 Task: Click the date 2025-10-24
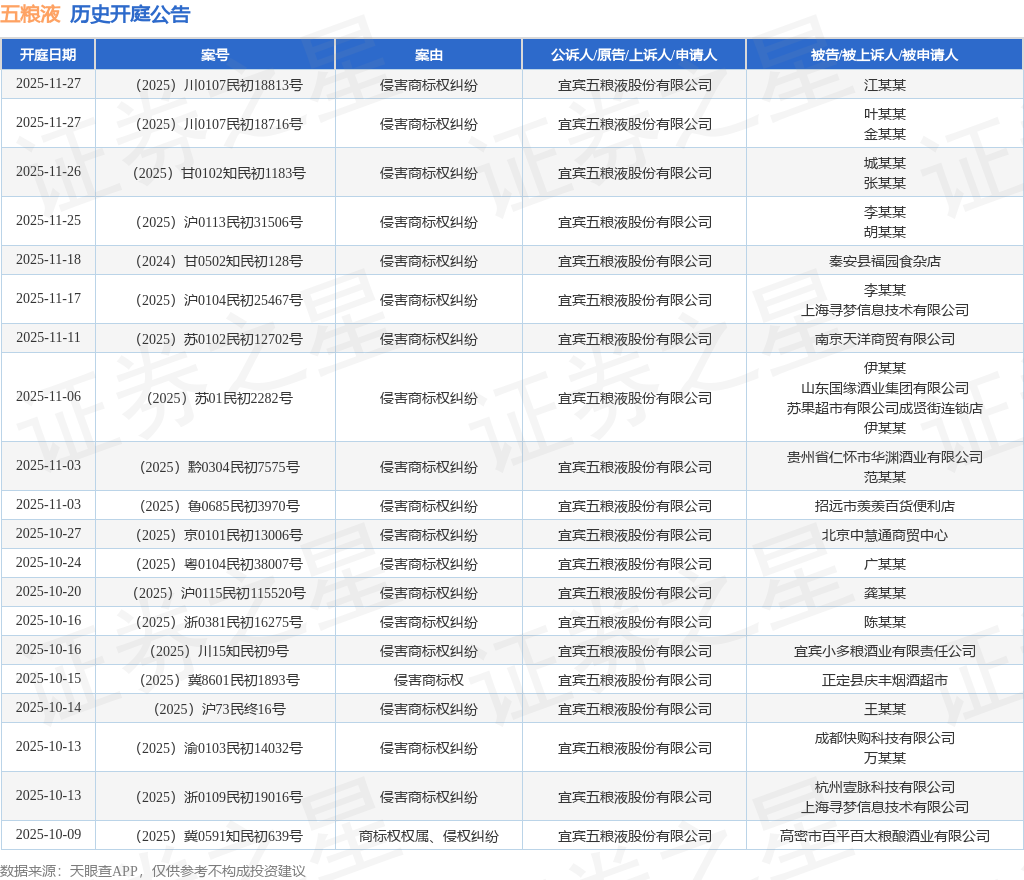point(48,562)
